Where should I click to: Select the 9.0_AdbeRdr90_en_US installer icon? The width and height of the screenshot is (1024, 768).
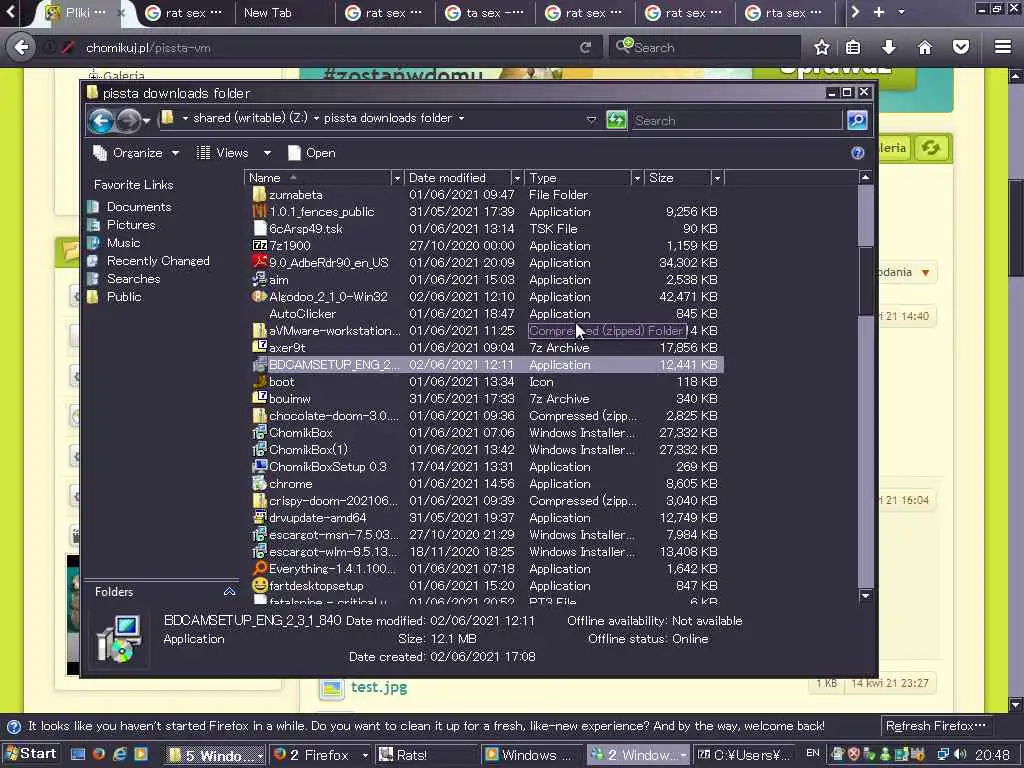click(259, 263)
